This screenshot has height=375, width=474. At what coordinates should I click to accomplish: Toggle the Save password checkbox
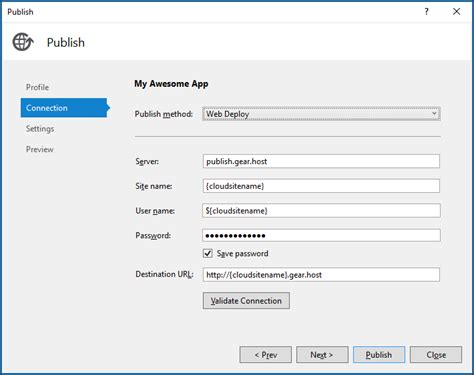click(x=208, y=253)
